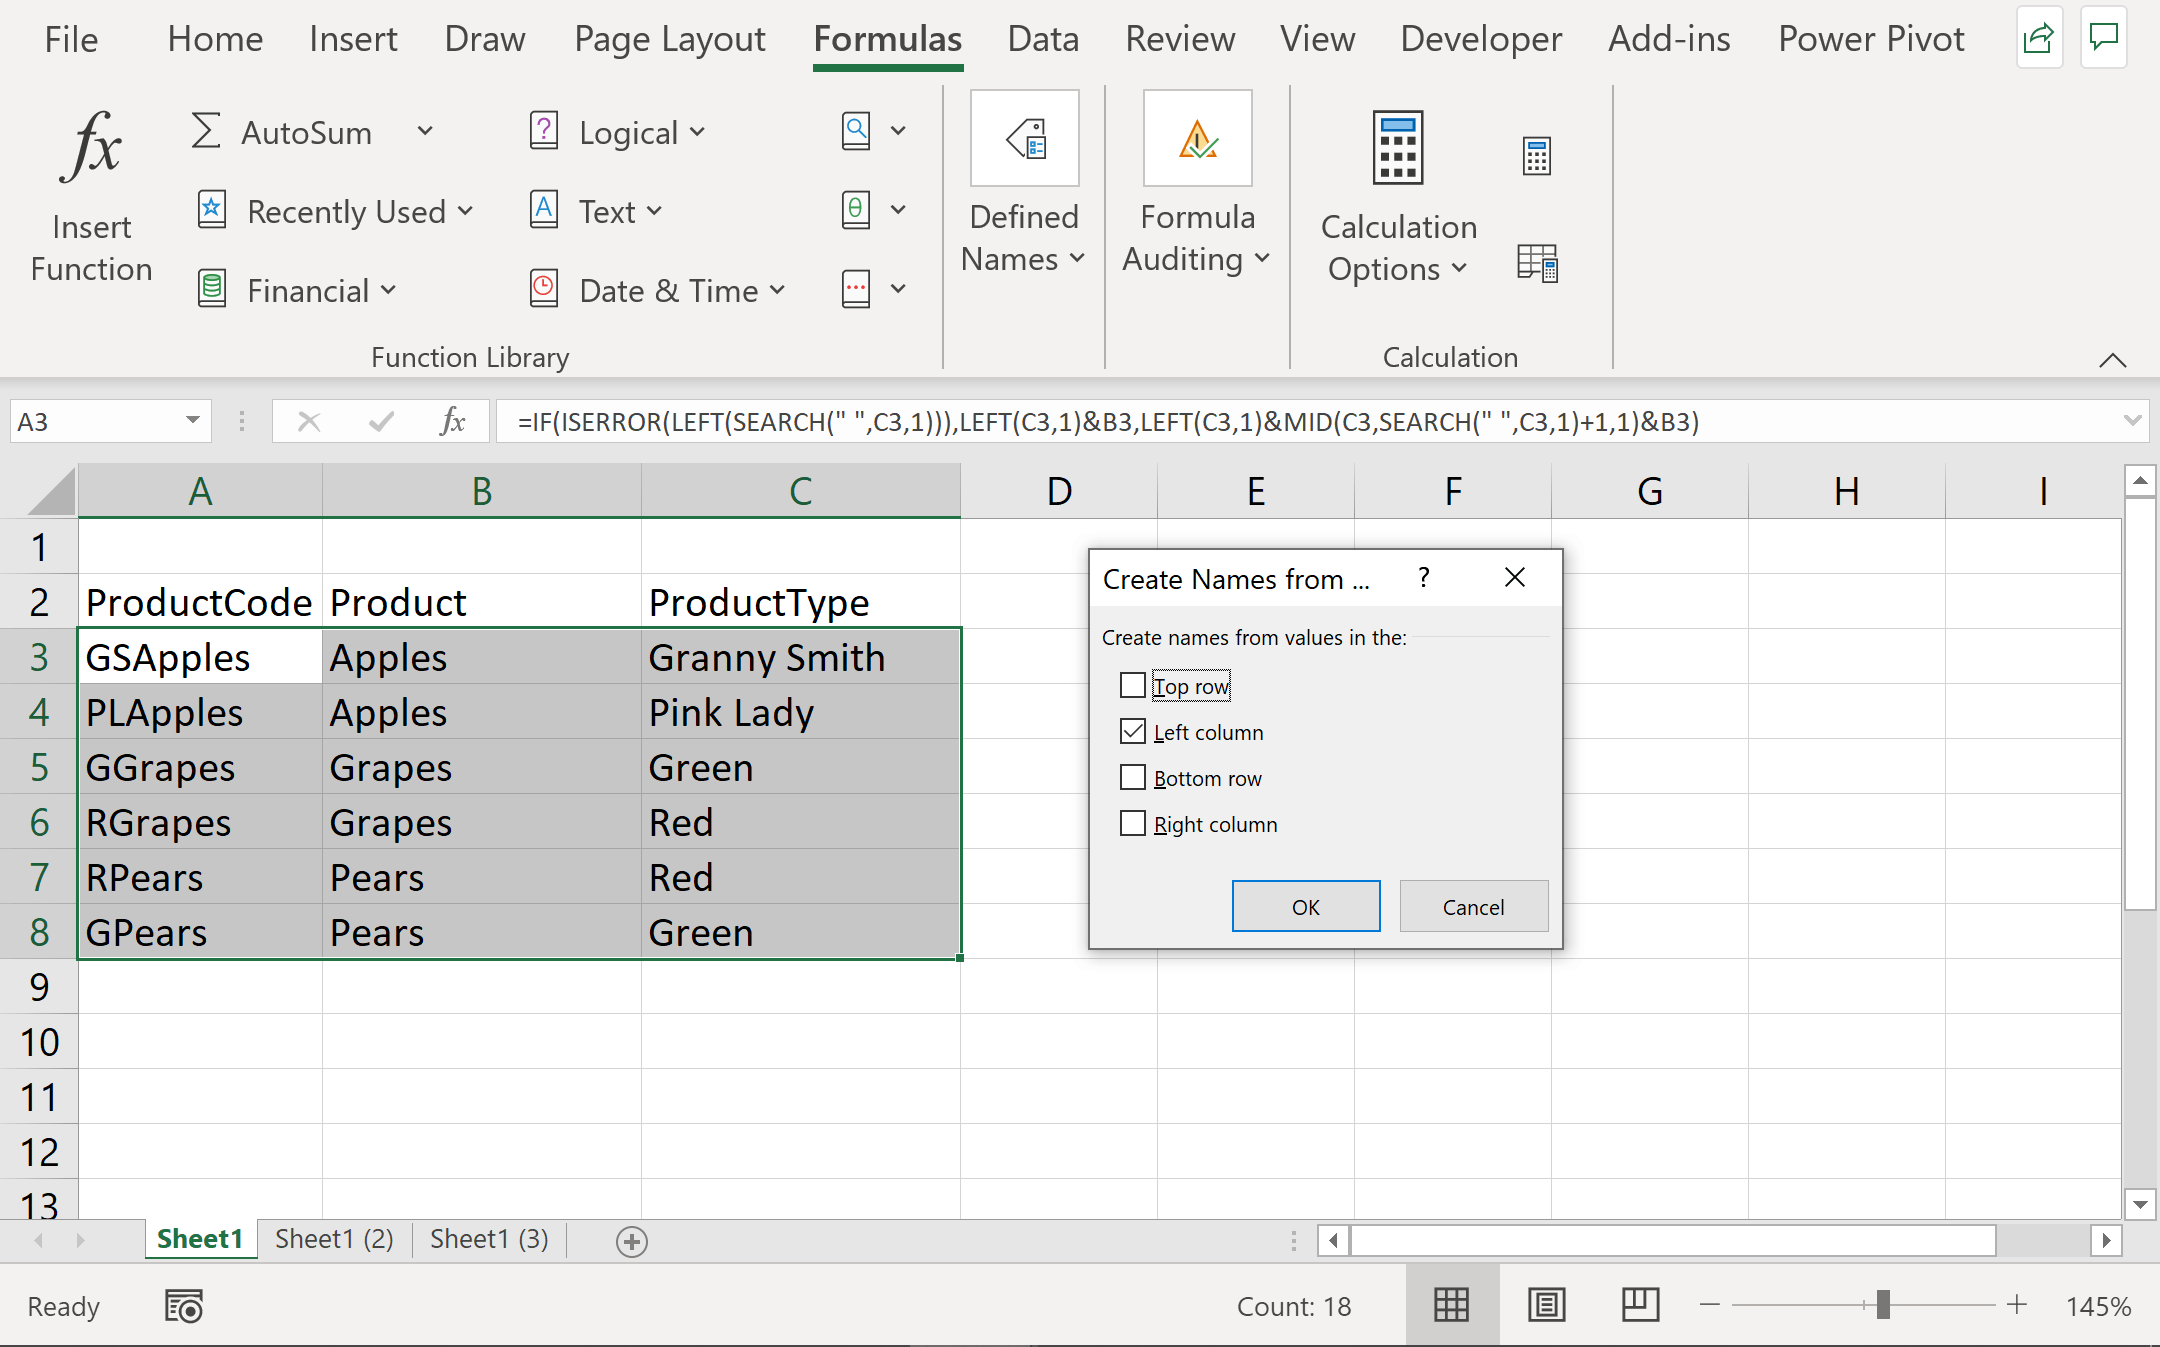Open the Comments speech bubble icon

(x=2103, y=39)
